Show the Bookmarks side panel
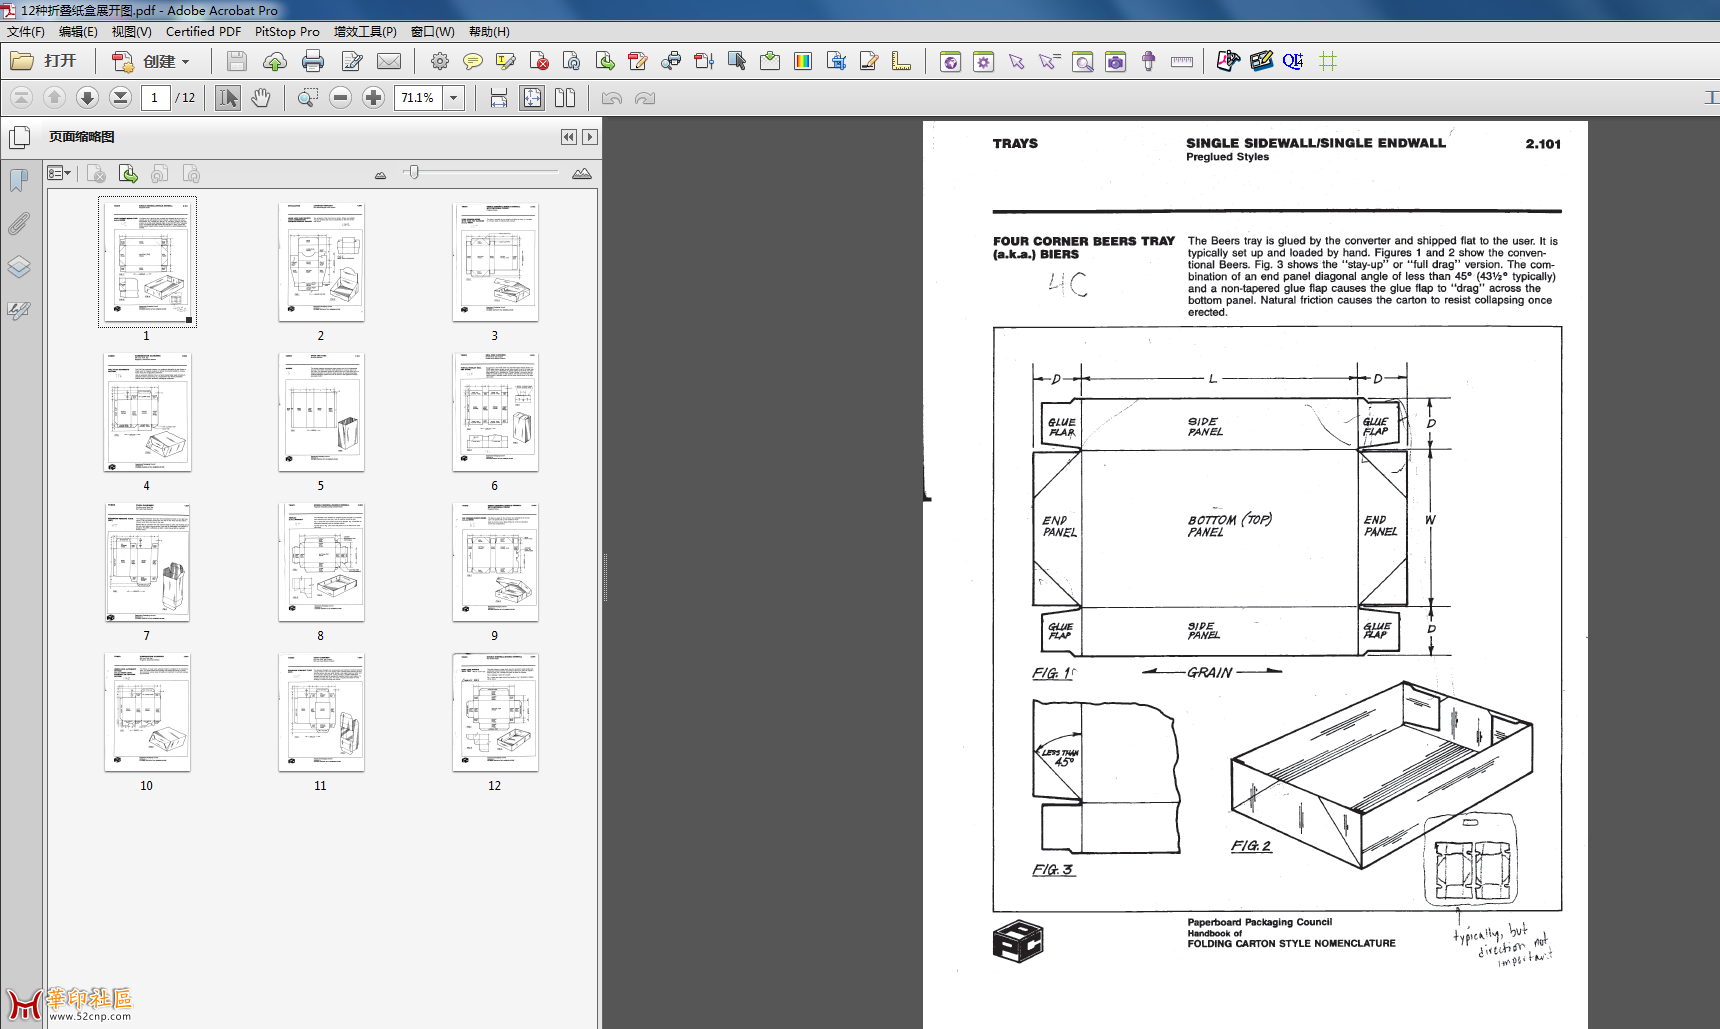The height and width of the screenshot is (1029, 1720). (19, 180)
